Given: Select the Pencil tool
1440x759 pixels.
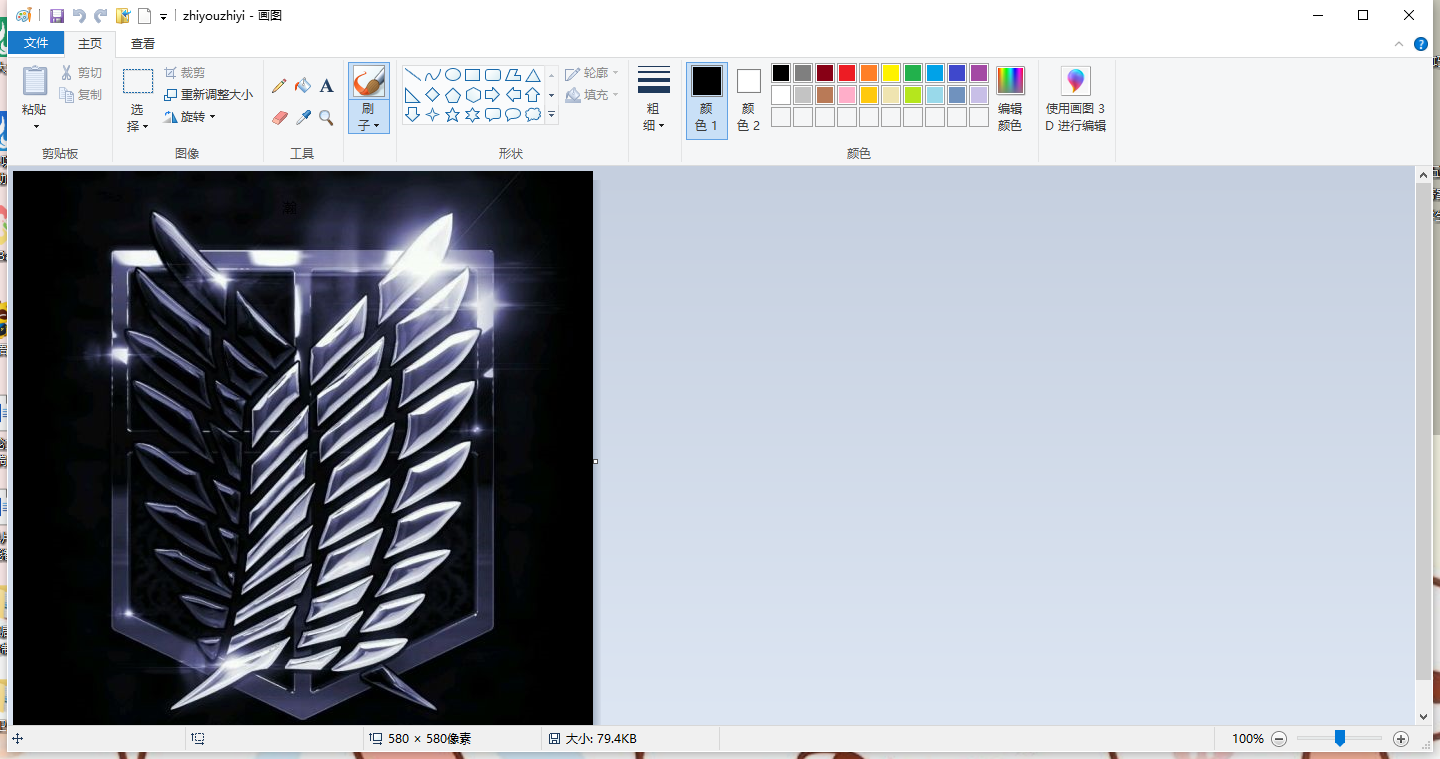Looking at the screenshot, I should tap(279, 85).
